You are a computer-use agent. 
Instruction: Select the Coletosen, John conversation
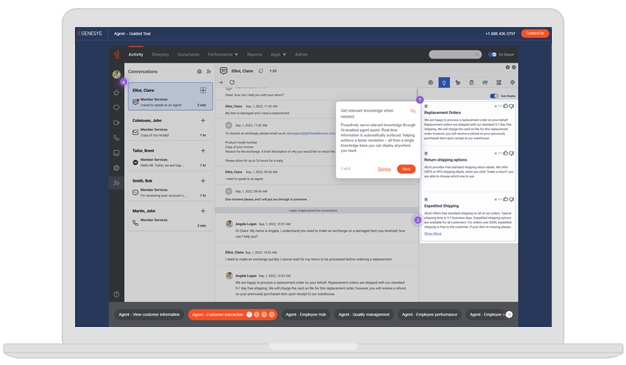pyautogui.click(x=170, y=127)
